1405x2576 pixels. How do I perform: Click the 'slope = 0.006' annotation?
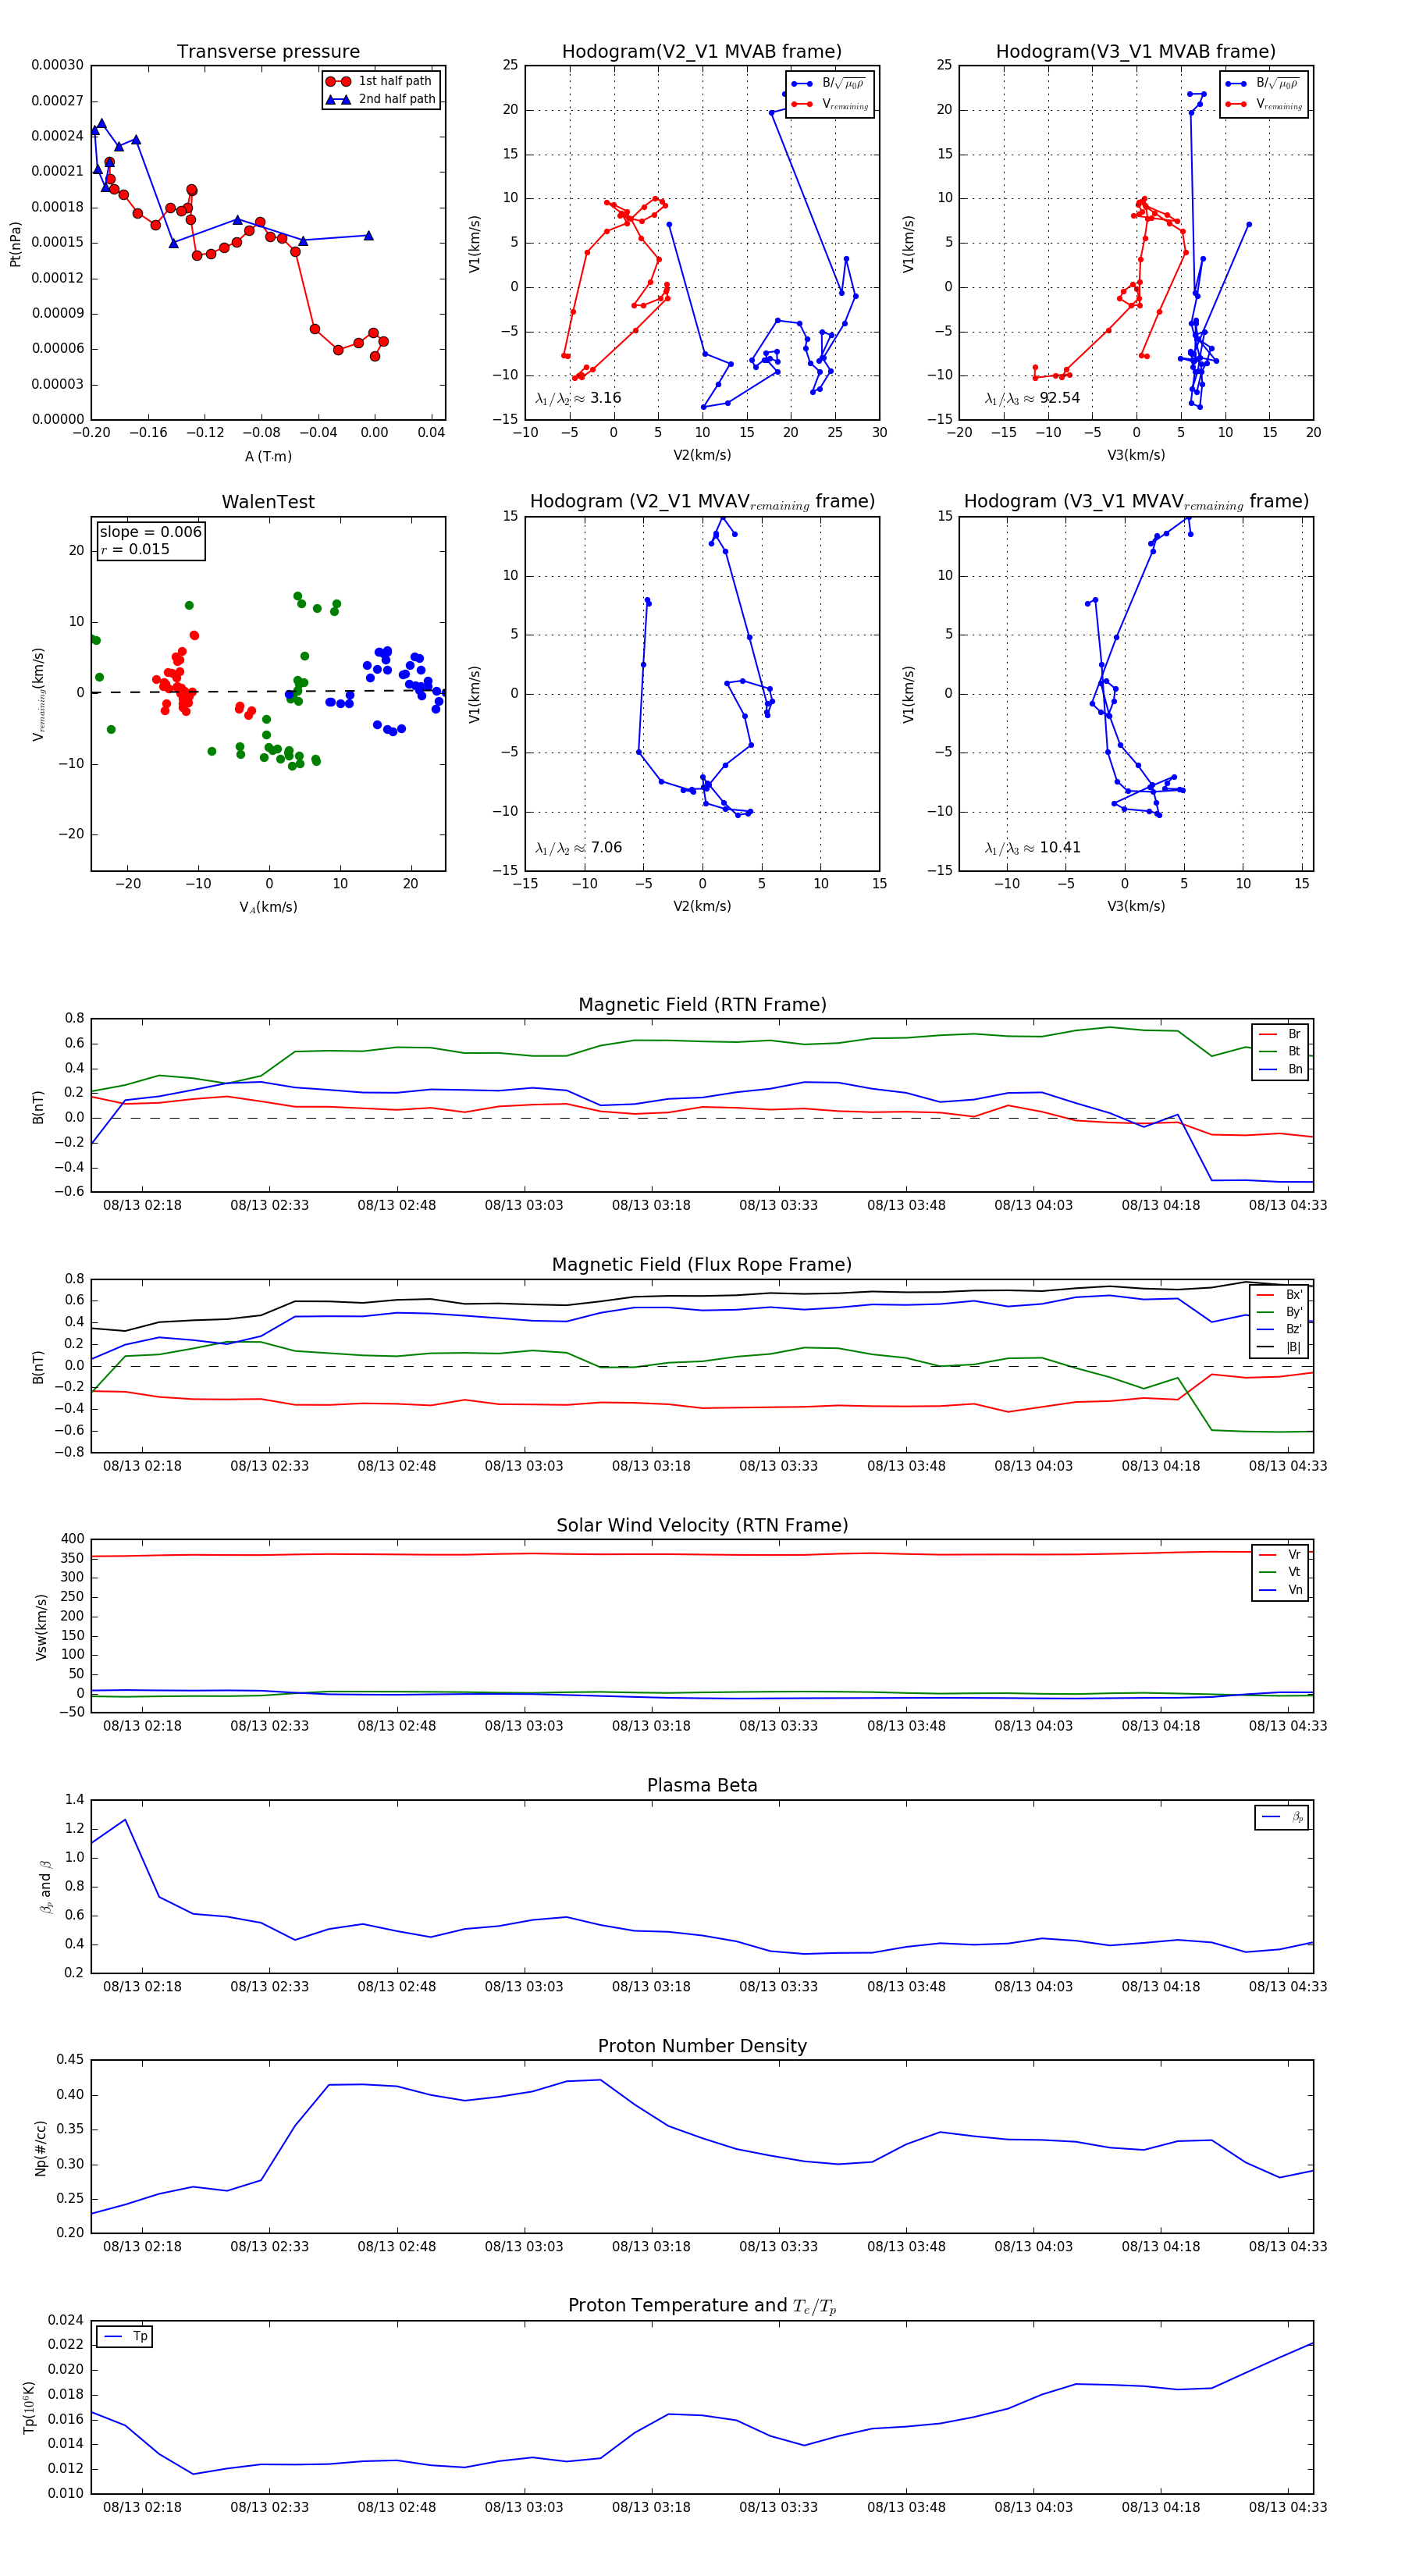coord(150,532)
